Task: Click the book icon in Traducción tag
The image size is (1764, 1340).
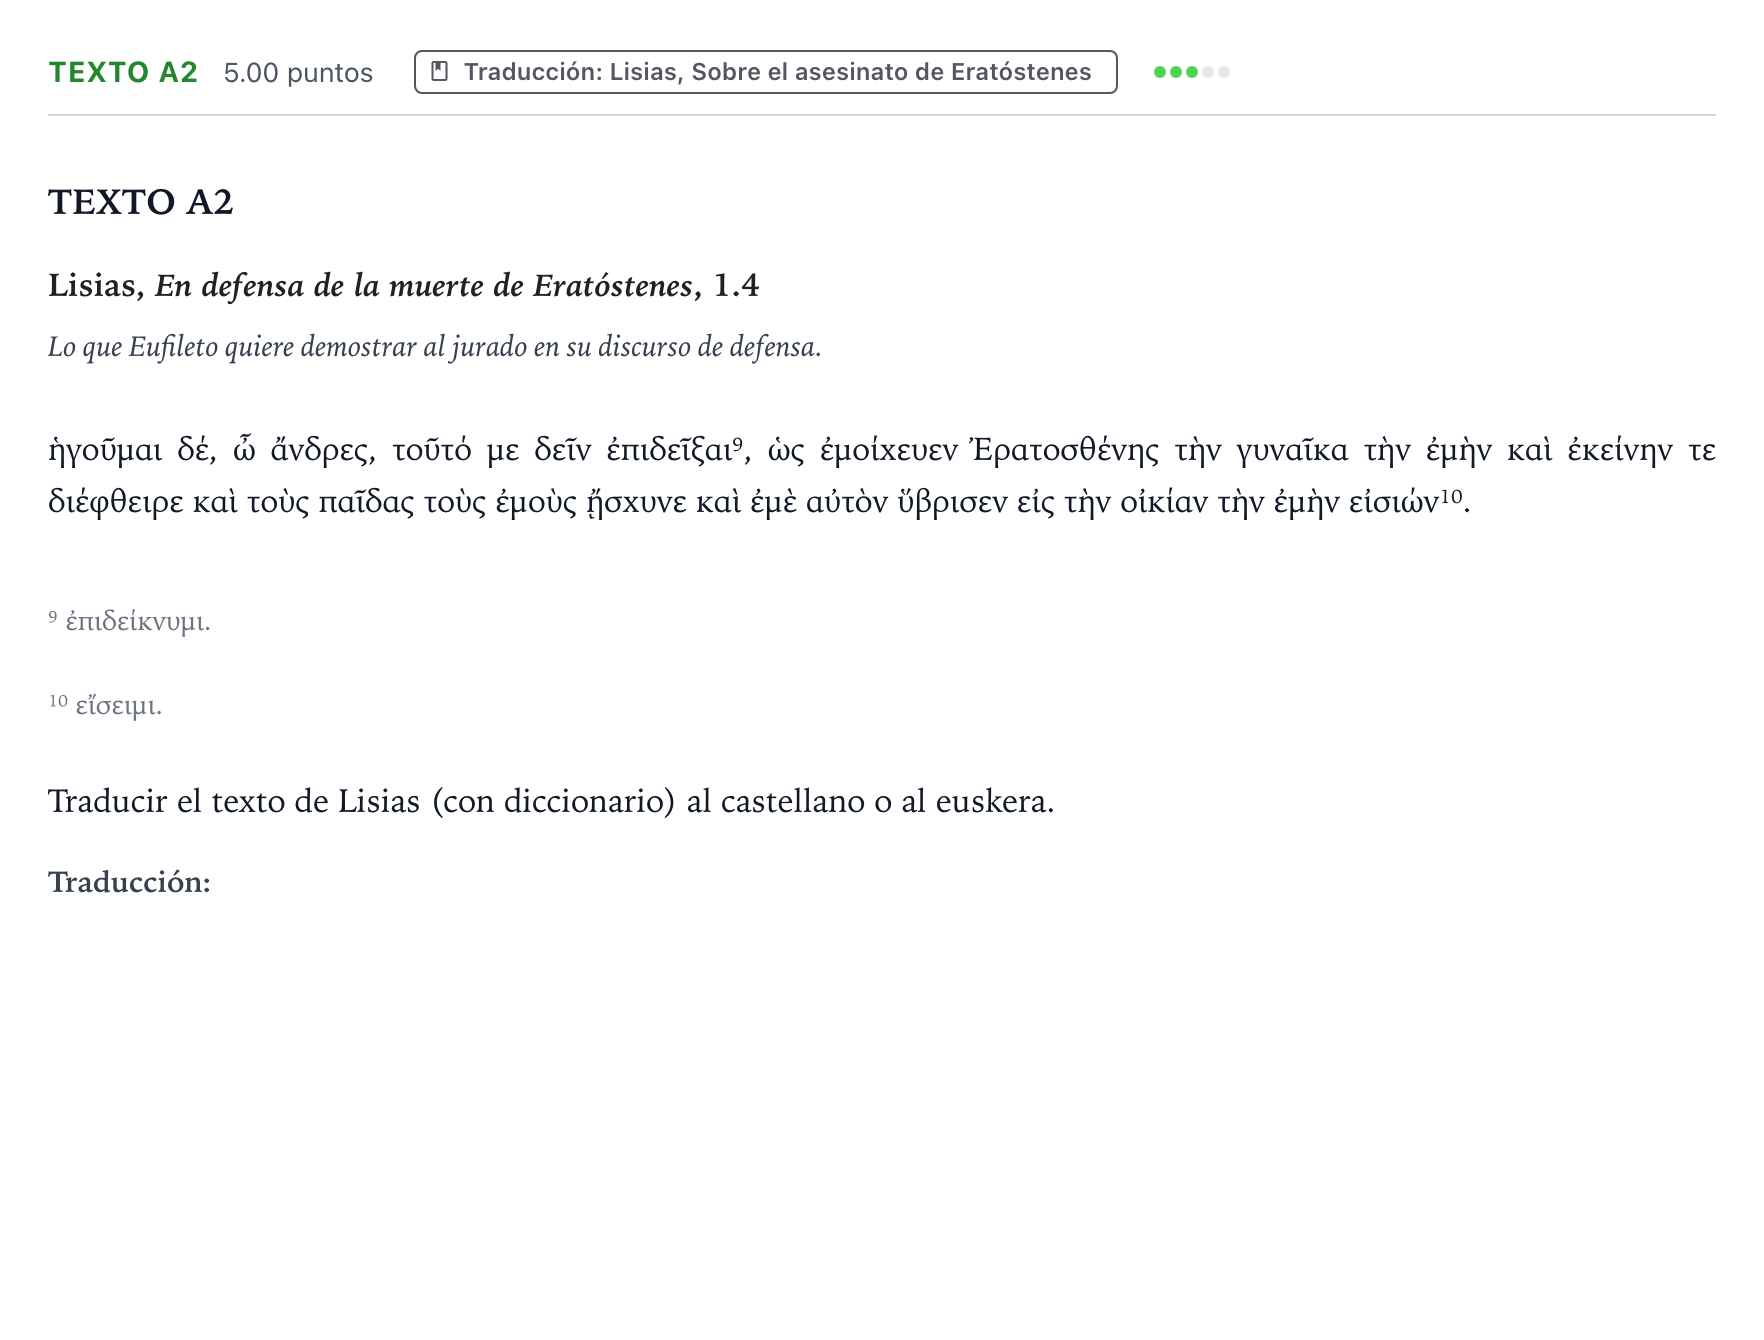Action: (439, 72)
